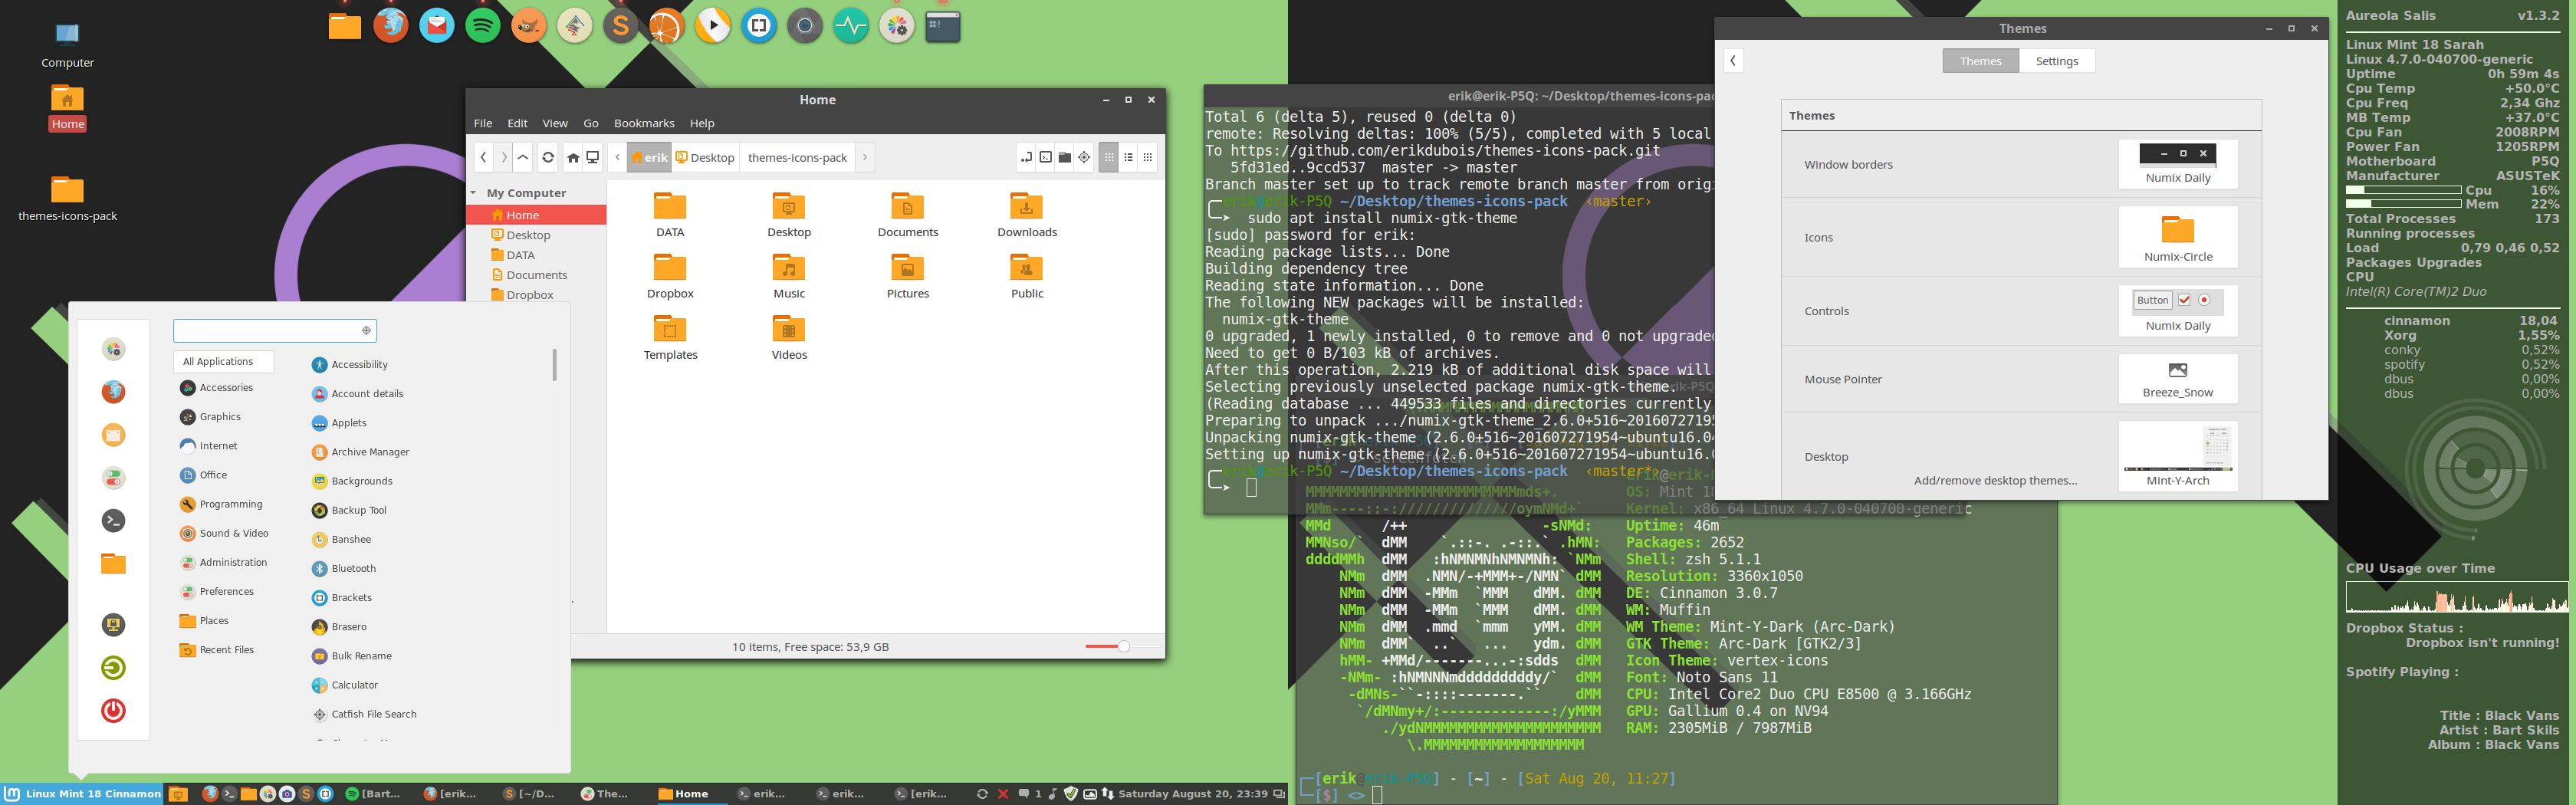Launch Spotify from the top dock
The image size is (2576, 805).
pos(483,25)
